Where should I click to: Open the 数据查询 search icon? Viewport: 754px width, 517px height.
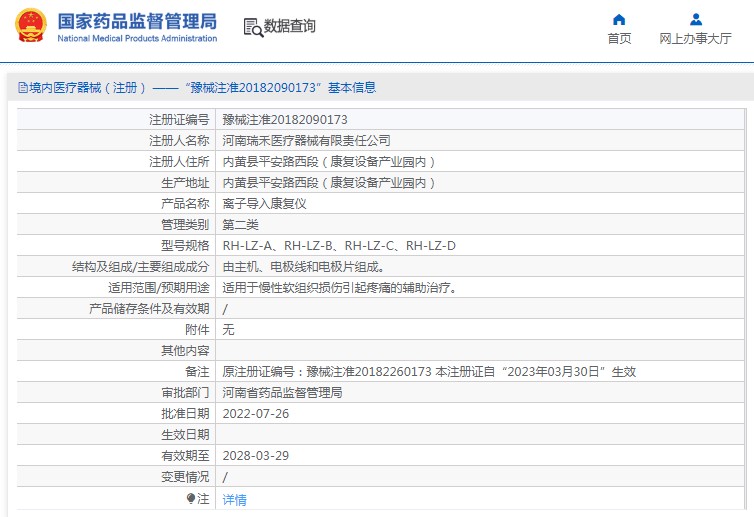coord(253,27)
